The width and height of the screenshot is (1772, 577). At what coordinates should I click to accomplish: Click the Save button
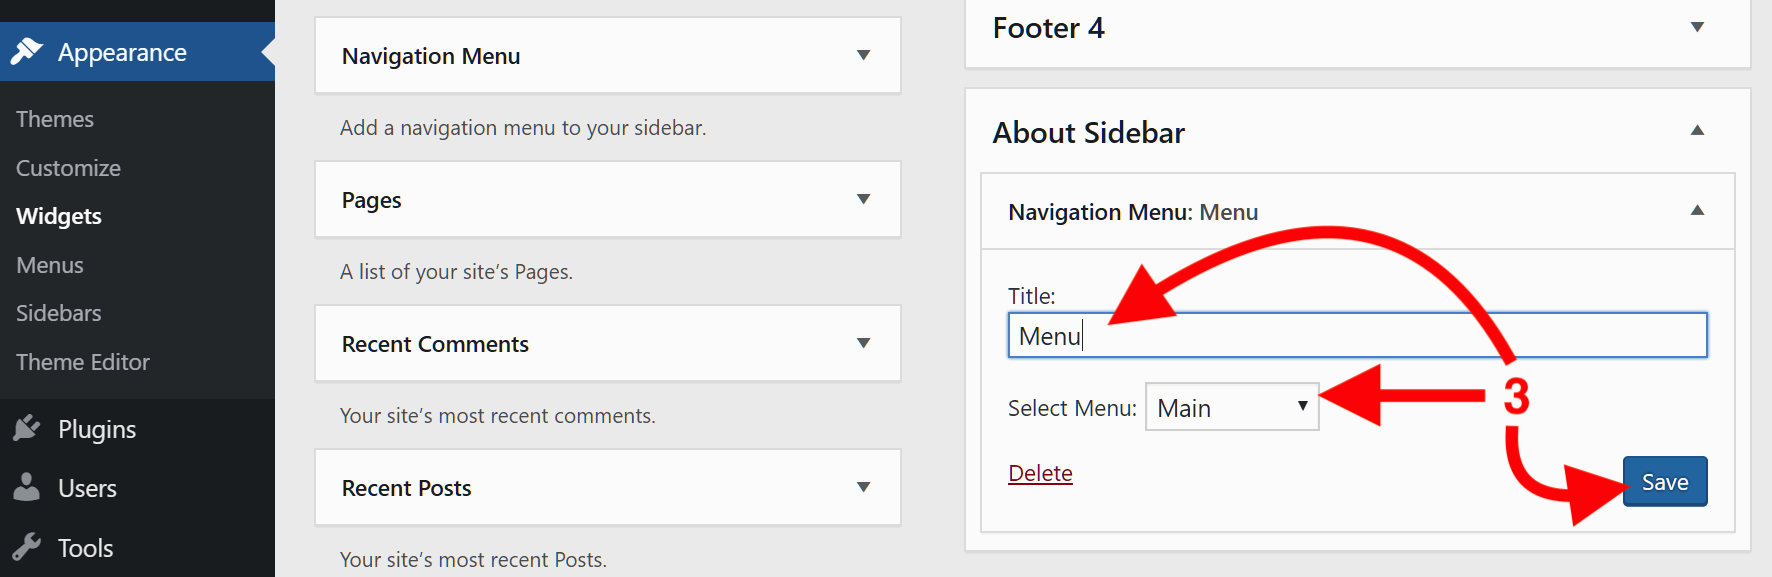[1664, 481]
